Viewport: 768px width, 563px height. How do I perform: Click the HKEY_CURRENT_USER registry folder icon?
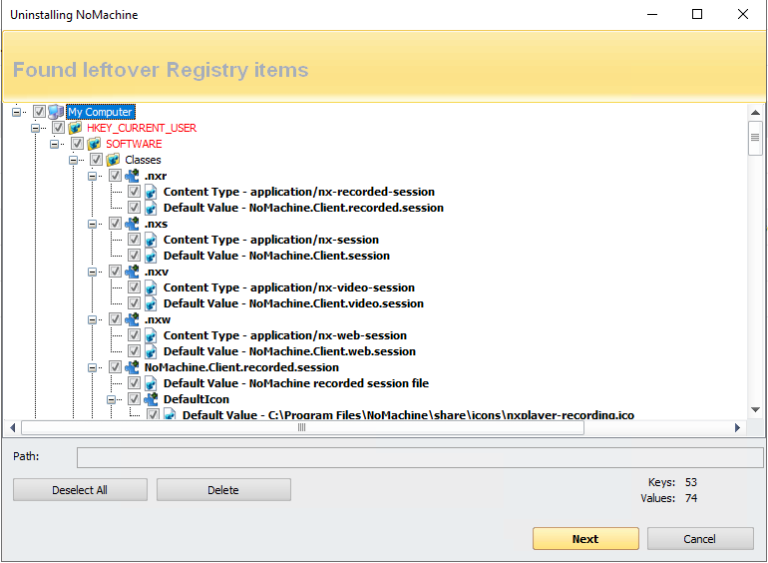click(75, 128)
